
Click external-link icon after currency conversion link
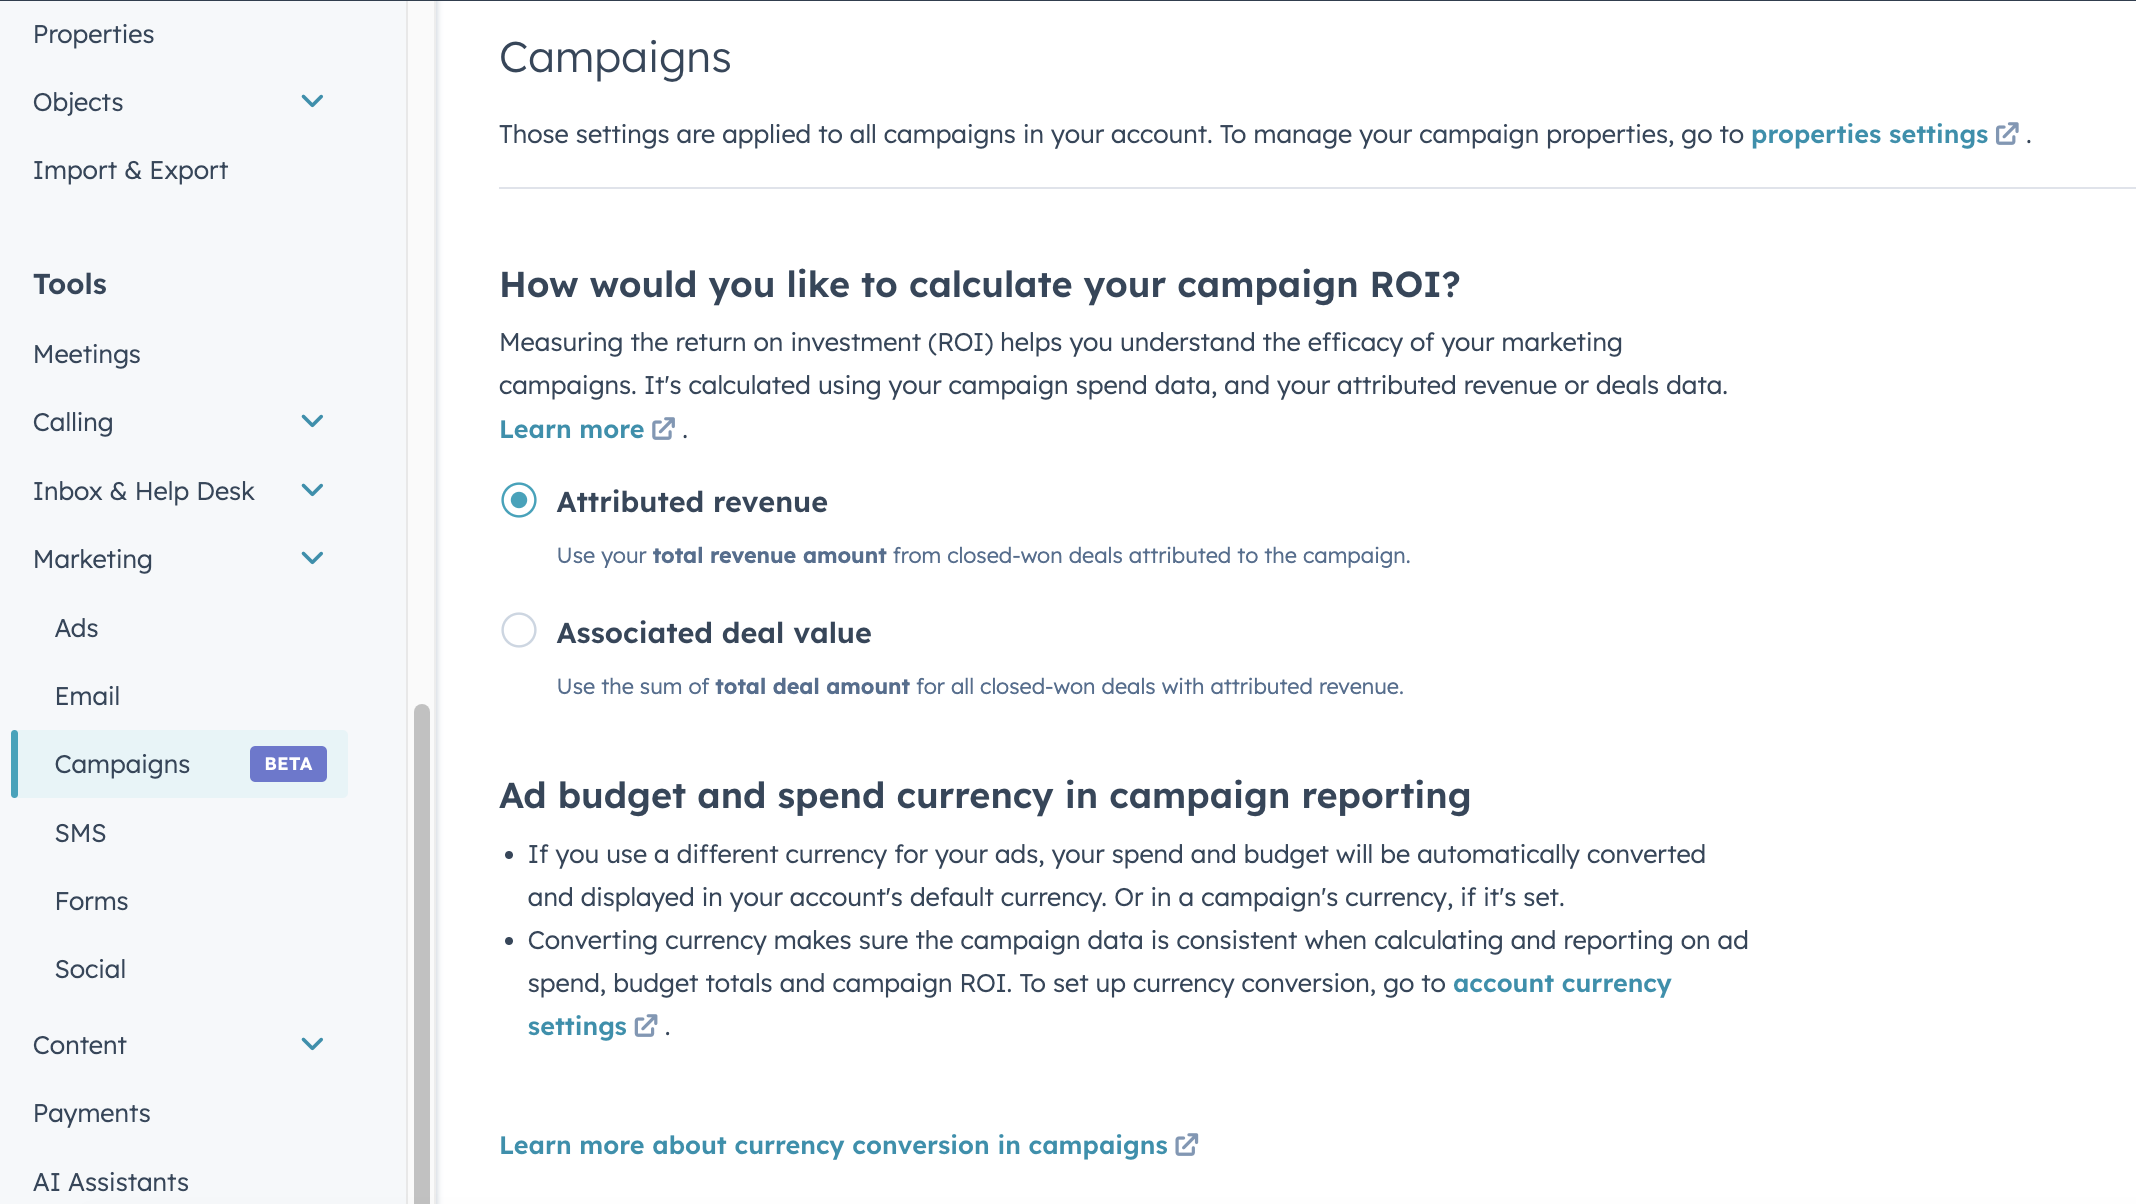click(x=1187, y=1145)
